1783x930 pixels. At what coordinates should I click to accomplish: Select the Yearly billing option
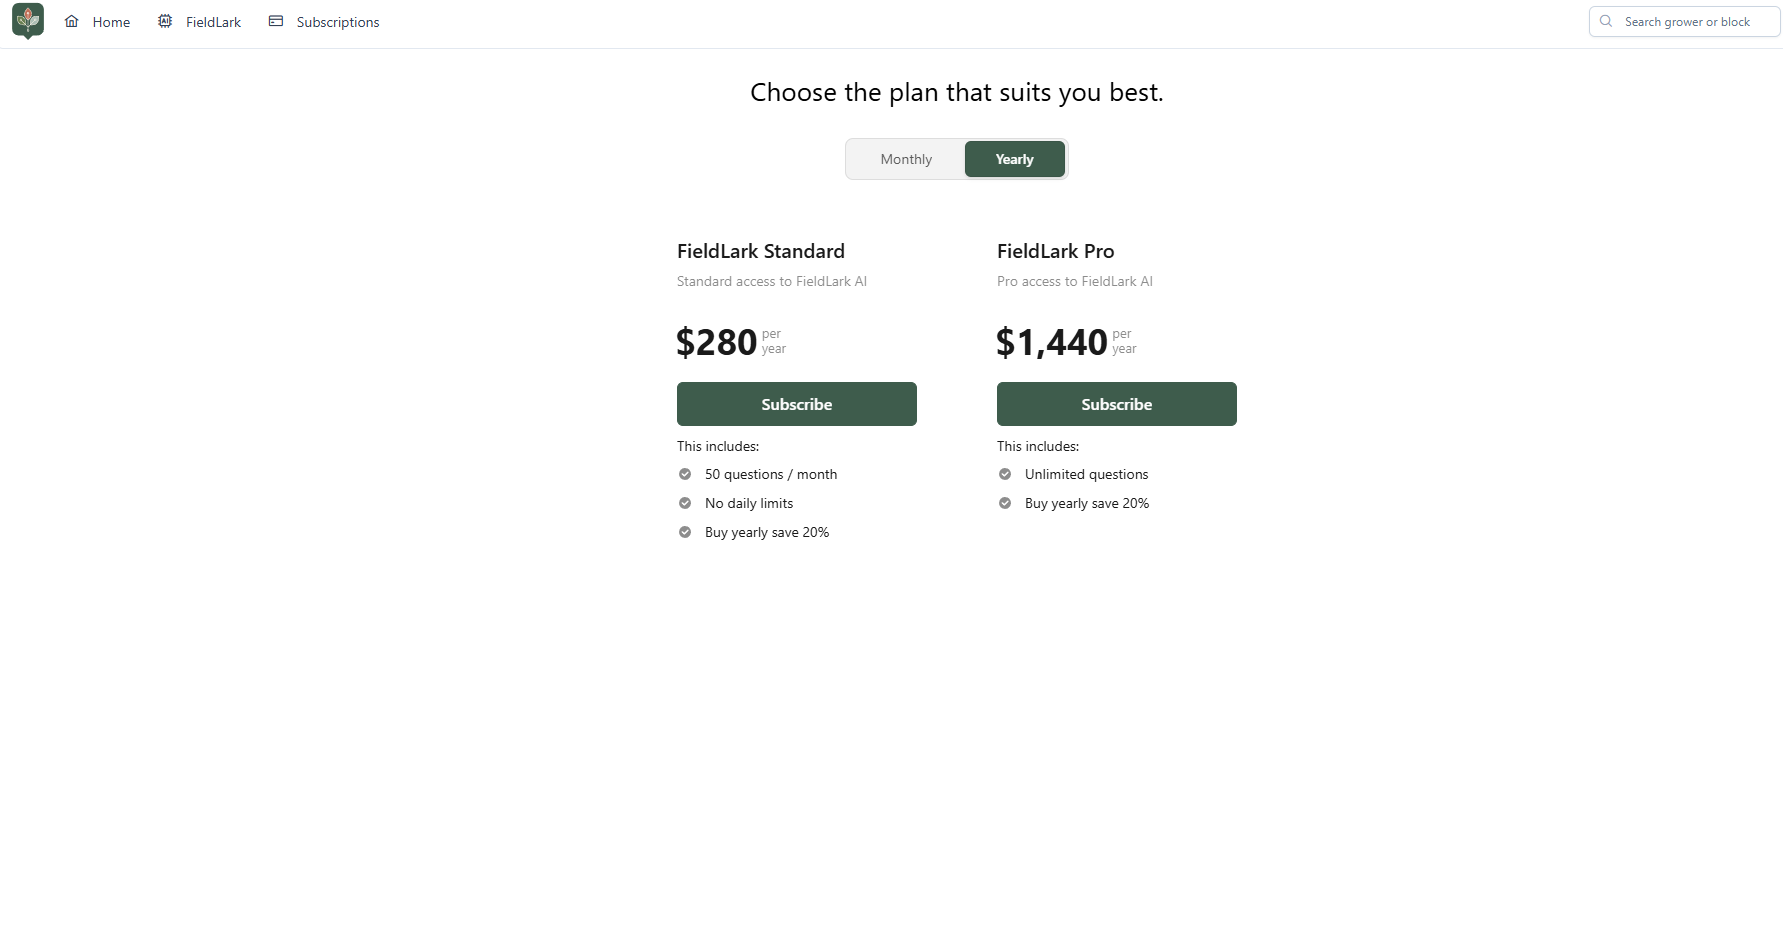pos(1014,159)
